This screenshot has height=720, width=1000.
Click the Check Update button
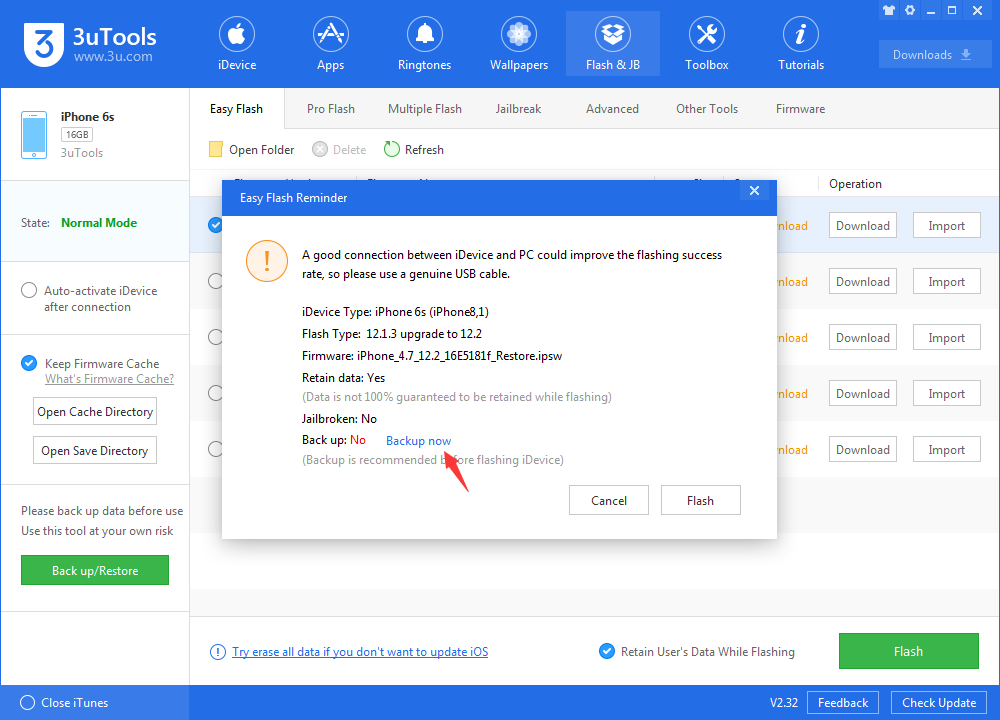tap(939, 703)
